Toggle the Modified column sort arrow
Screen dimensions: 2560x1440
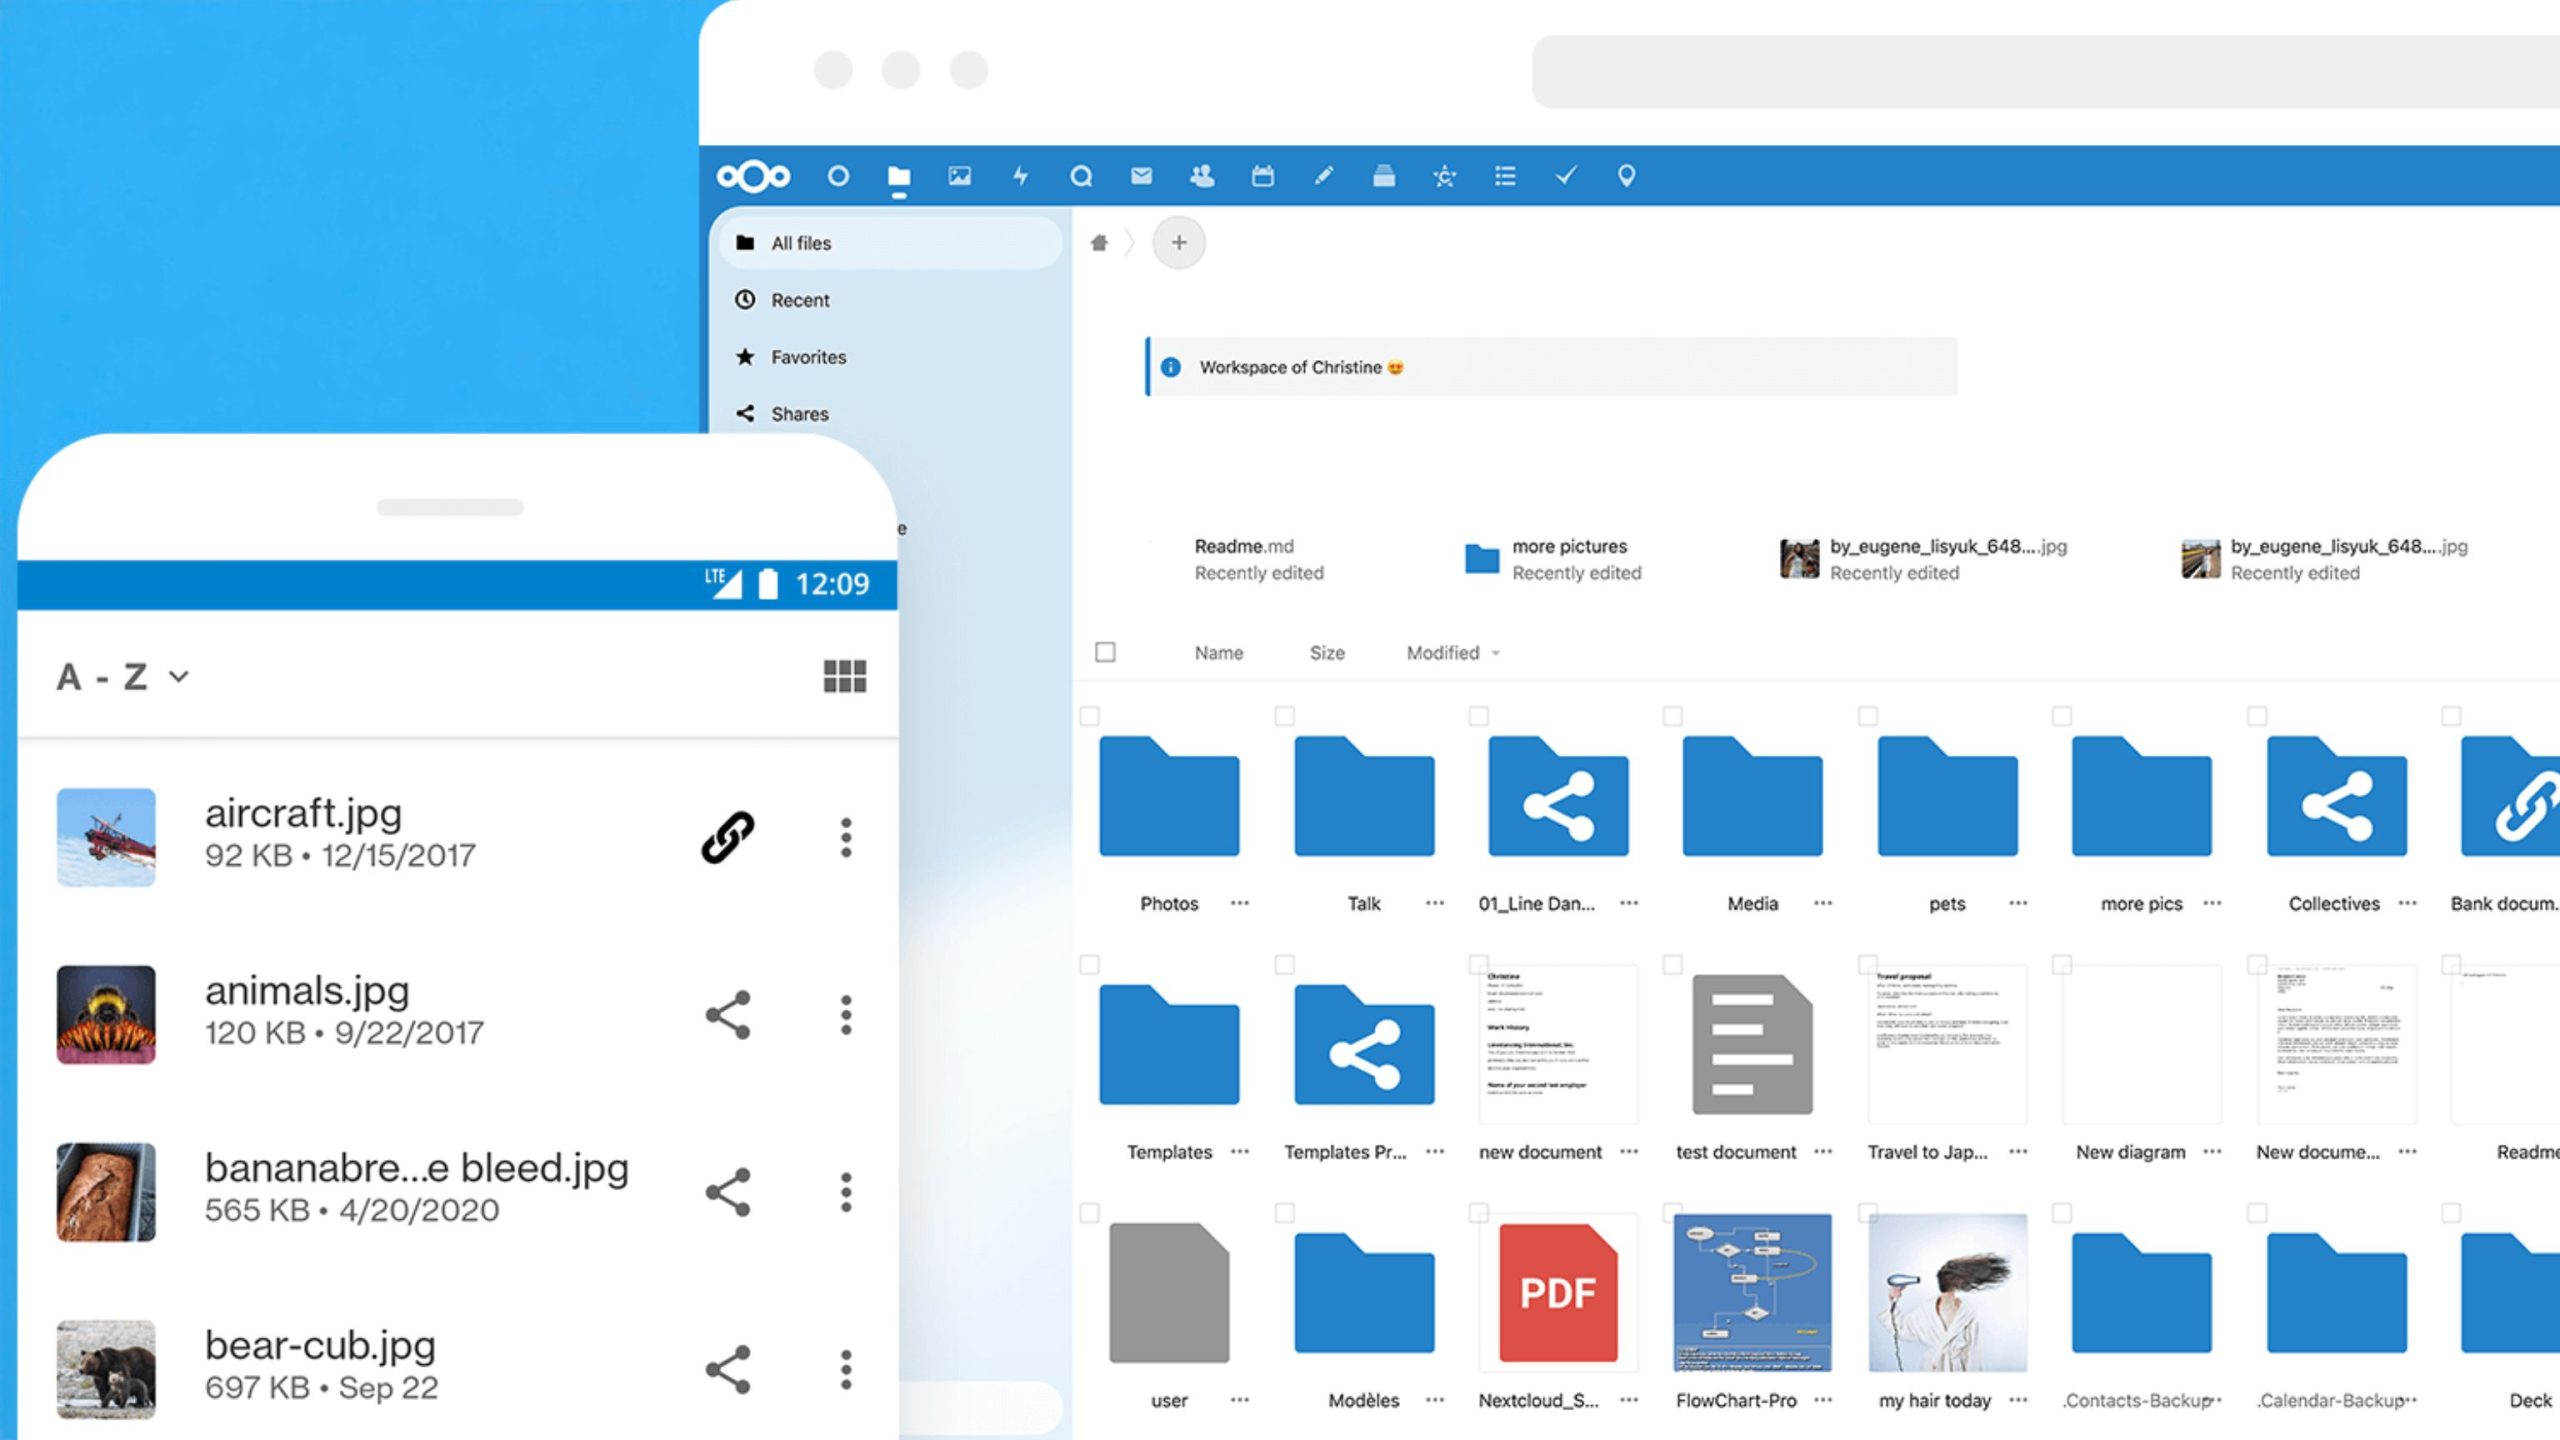tap(1496, 653)
